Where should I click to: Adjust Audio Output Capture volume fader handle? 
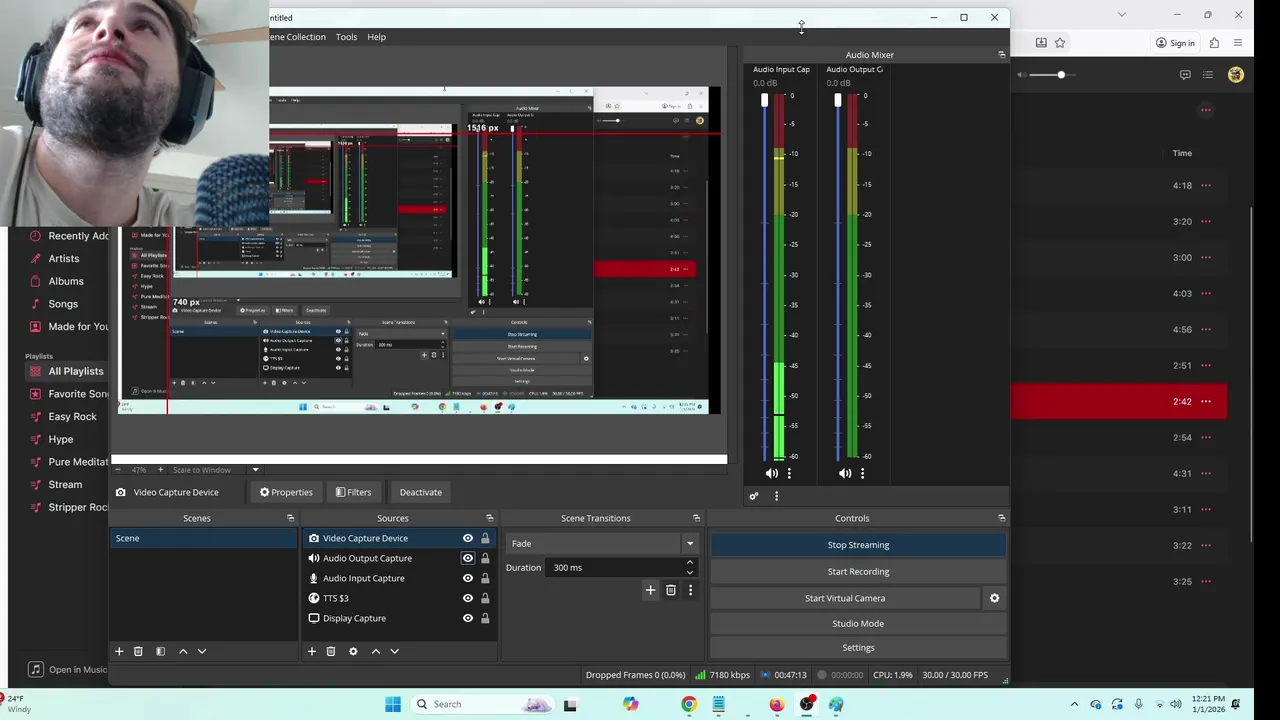(x=838, y=100)
